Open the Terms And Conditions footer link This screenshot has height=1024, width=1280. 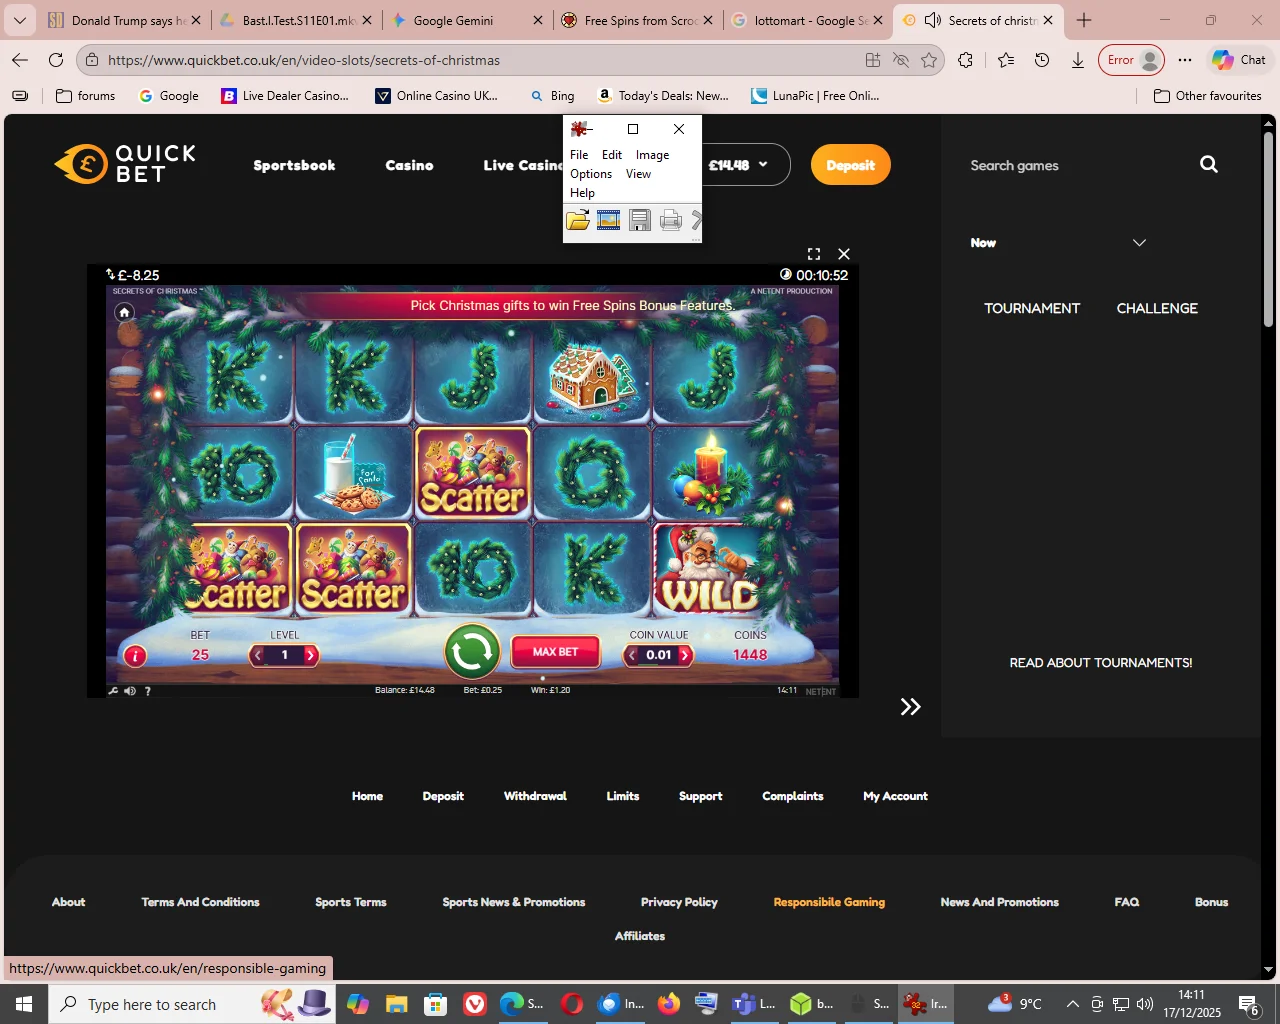click(x=200, y=902)
